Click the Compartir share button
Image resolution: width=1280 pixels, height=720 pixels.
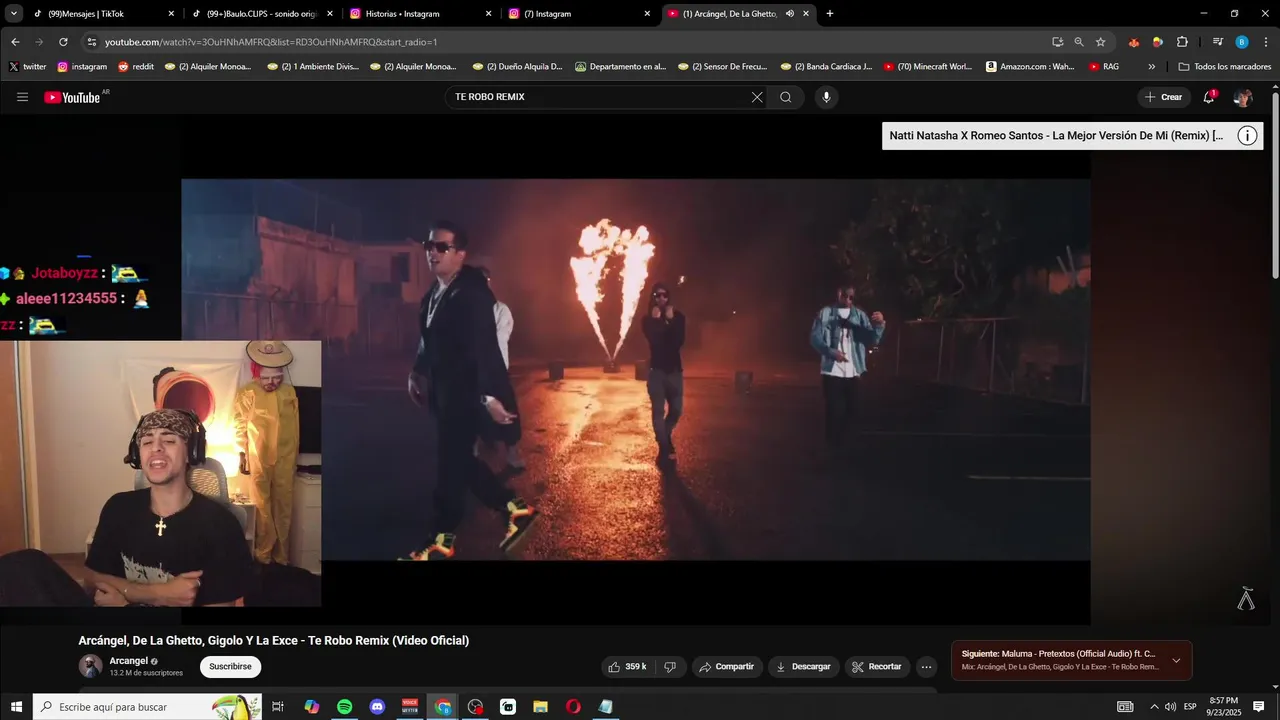click(726, 667)
